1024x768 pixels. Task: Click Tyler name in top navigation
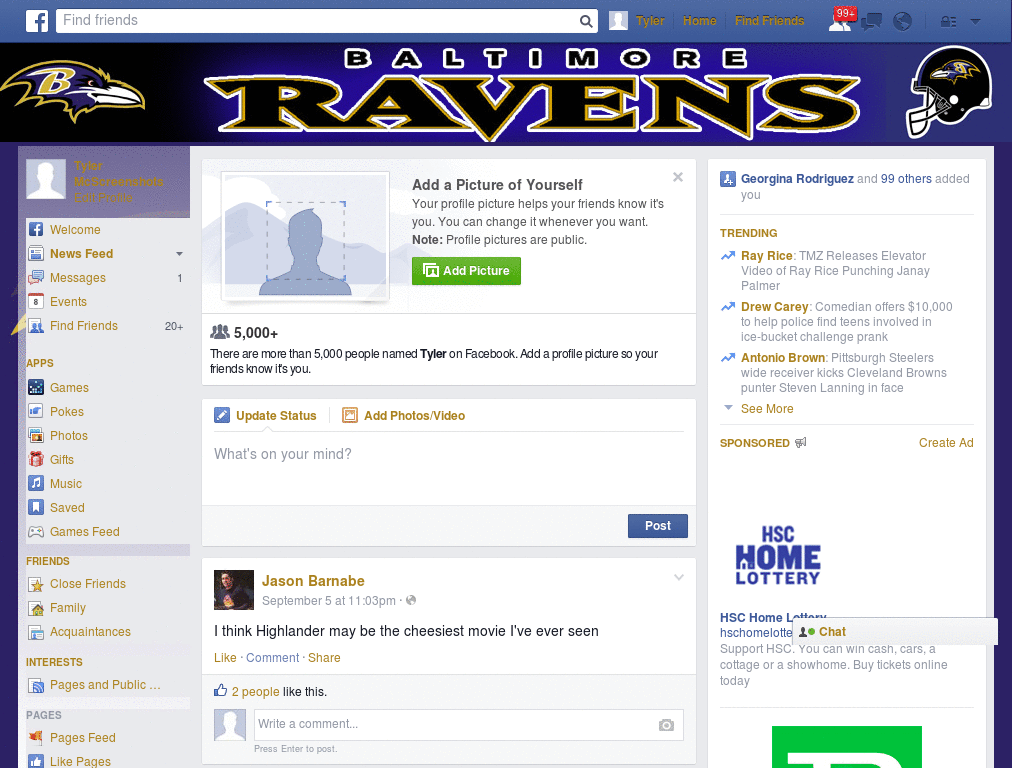coord(650,21)
